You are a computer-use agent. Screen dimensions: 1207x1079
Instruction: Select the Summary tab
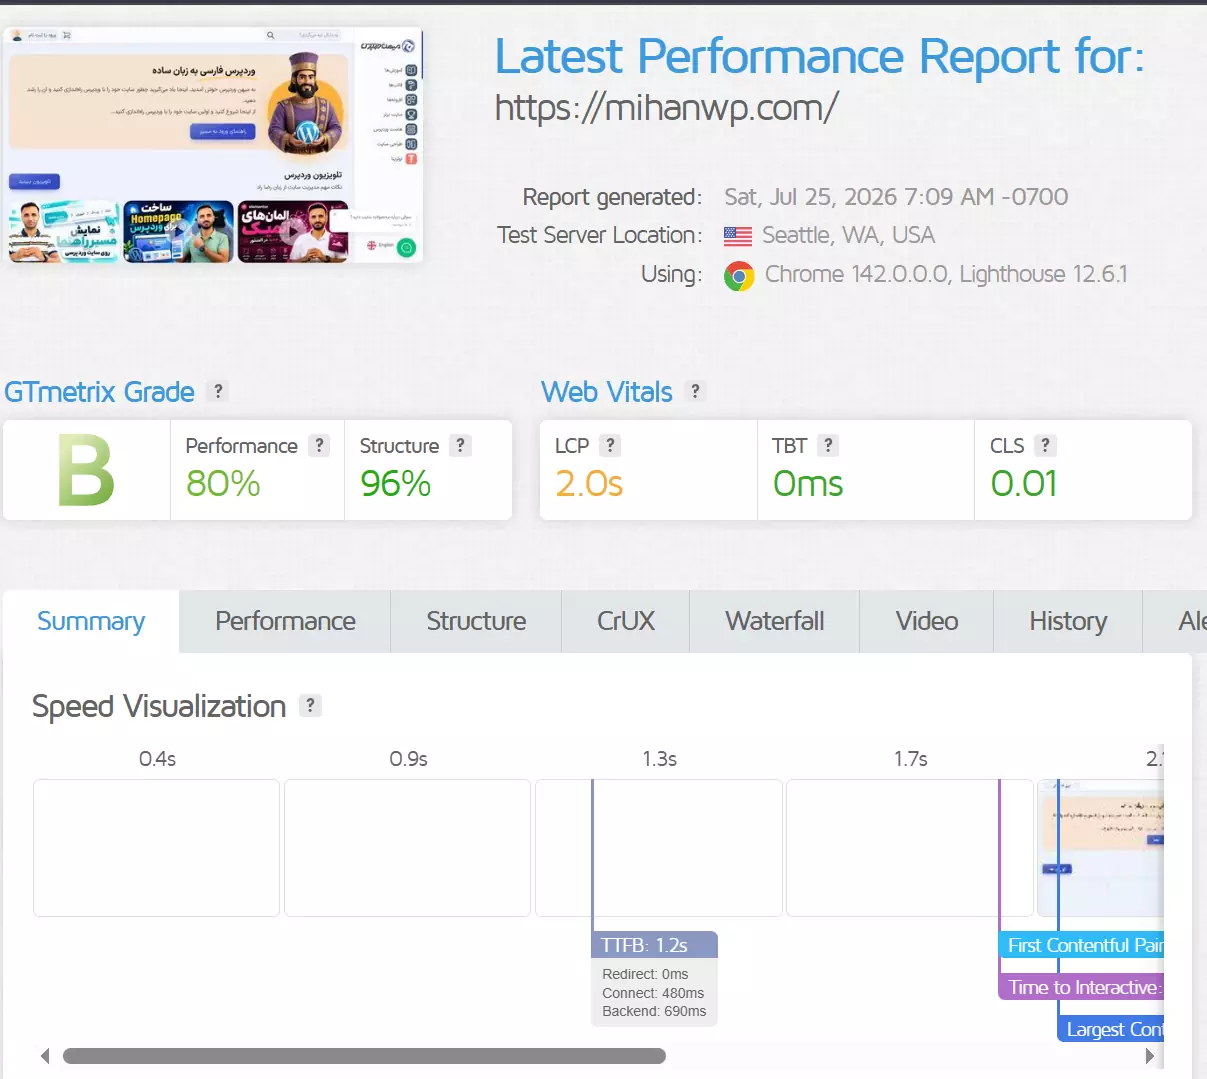(91, 621)
